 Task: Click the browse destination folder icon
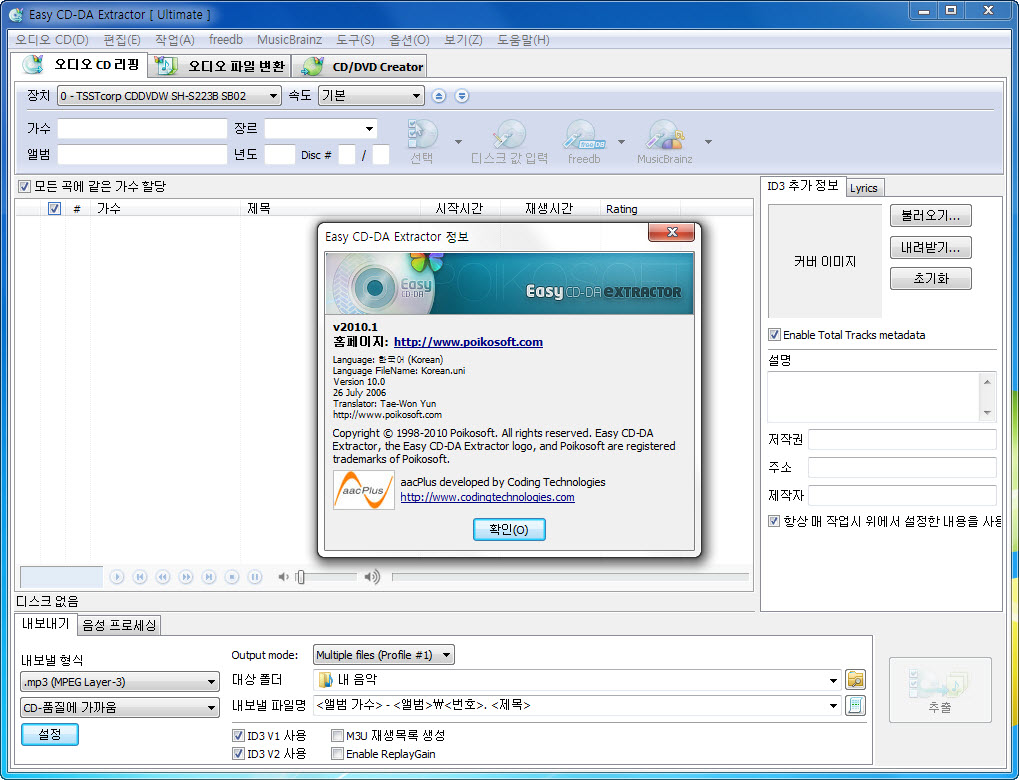point(856,680)
